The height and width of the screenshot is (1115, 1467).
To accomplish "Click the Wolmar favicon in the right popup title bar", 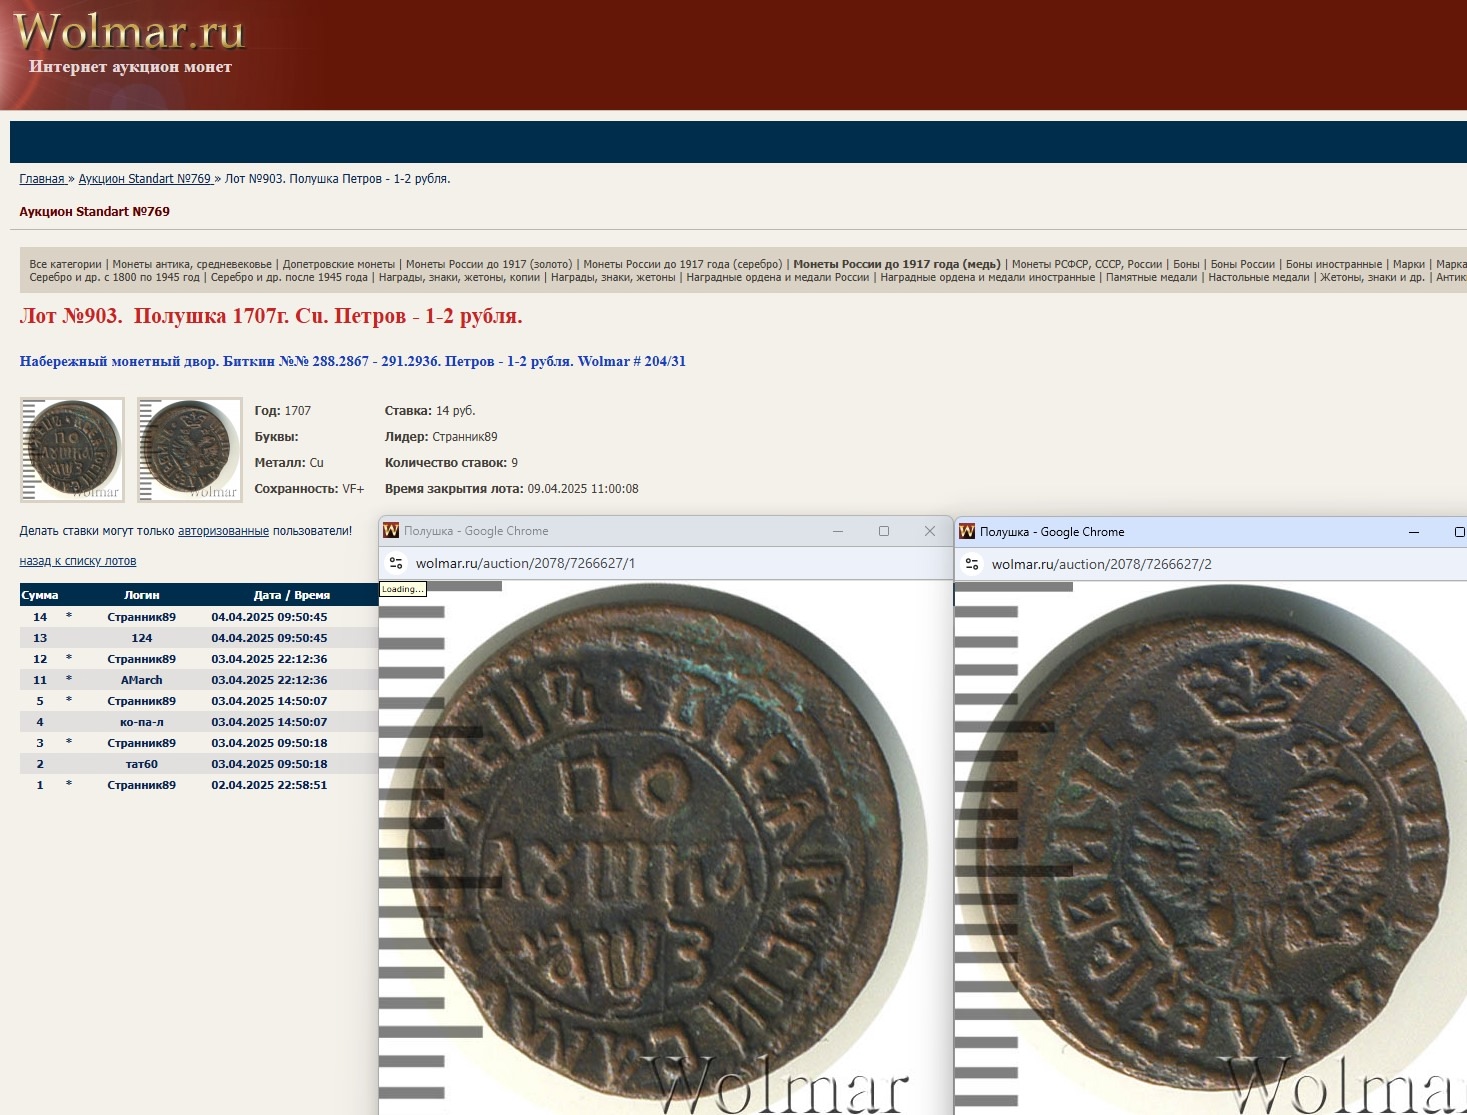I will tap(967, 532).
